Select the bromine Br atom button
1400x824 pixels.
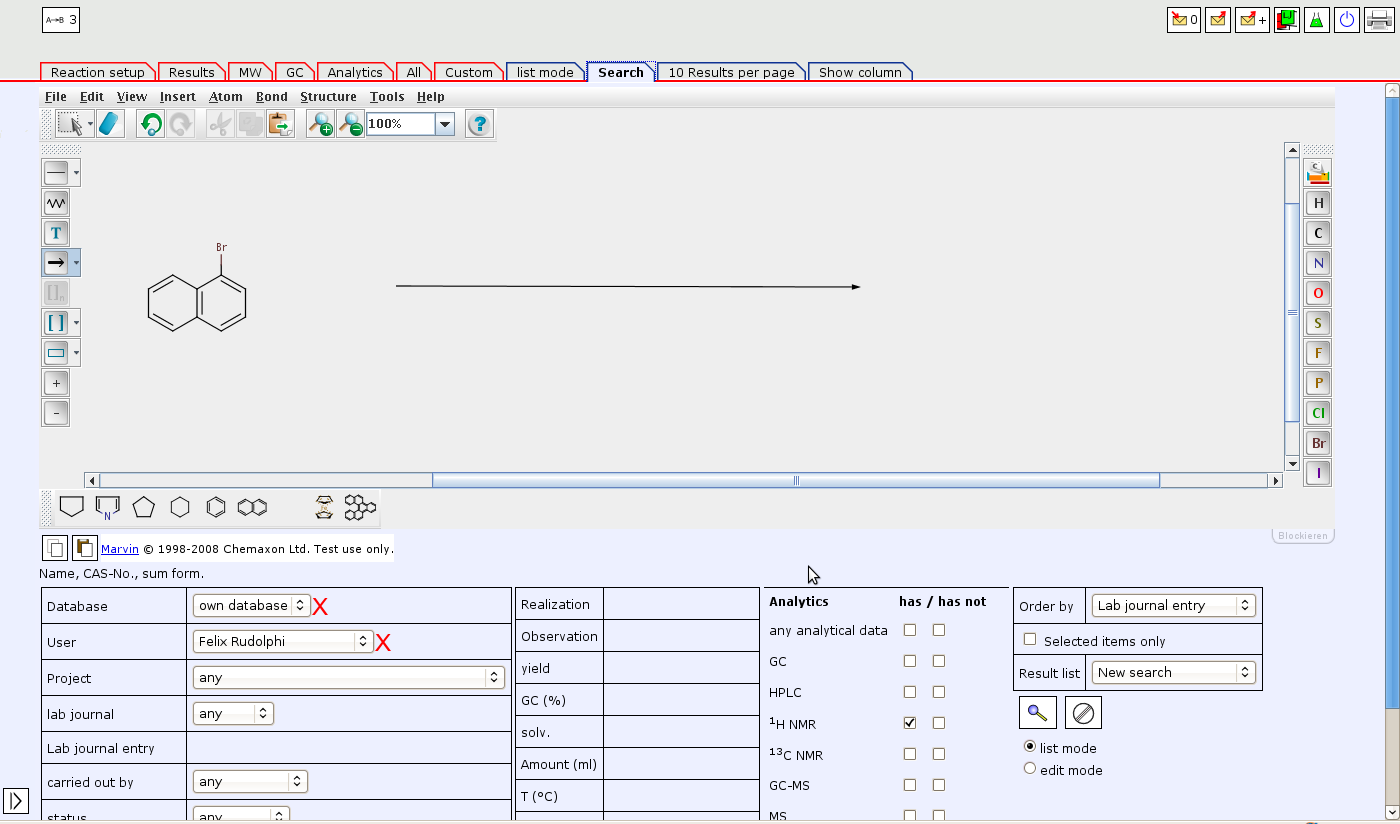pyautogui.click(x=1318, y=443)
